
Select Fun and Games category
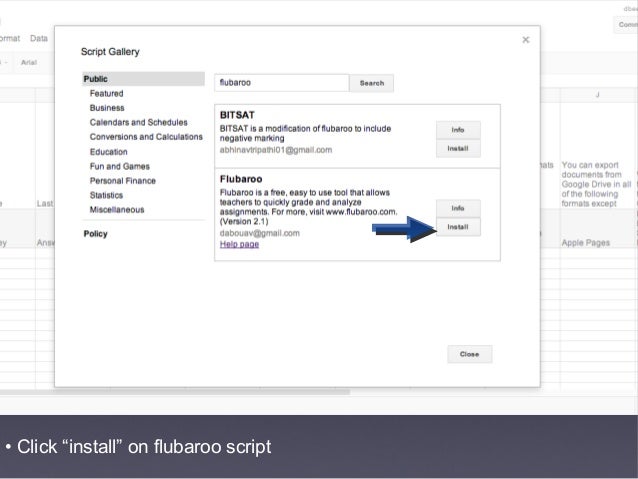coord(120,166)
